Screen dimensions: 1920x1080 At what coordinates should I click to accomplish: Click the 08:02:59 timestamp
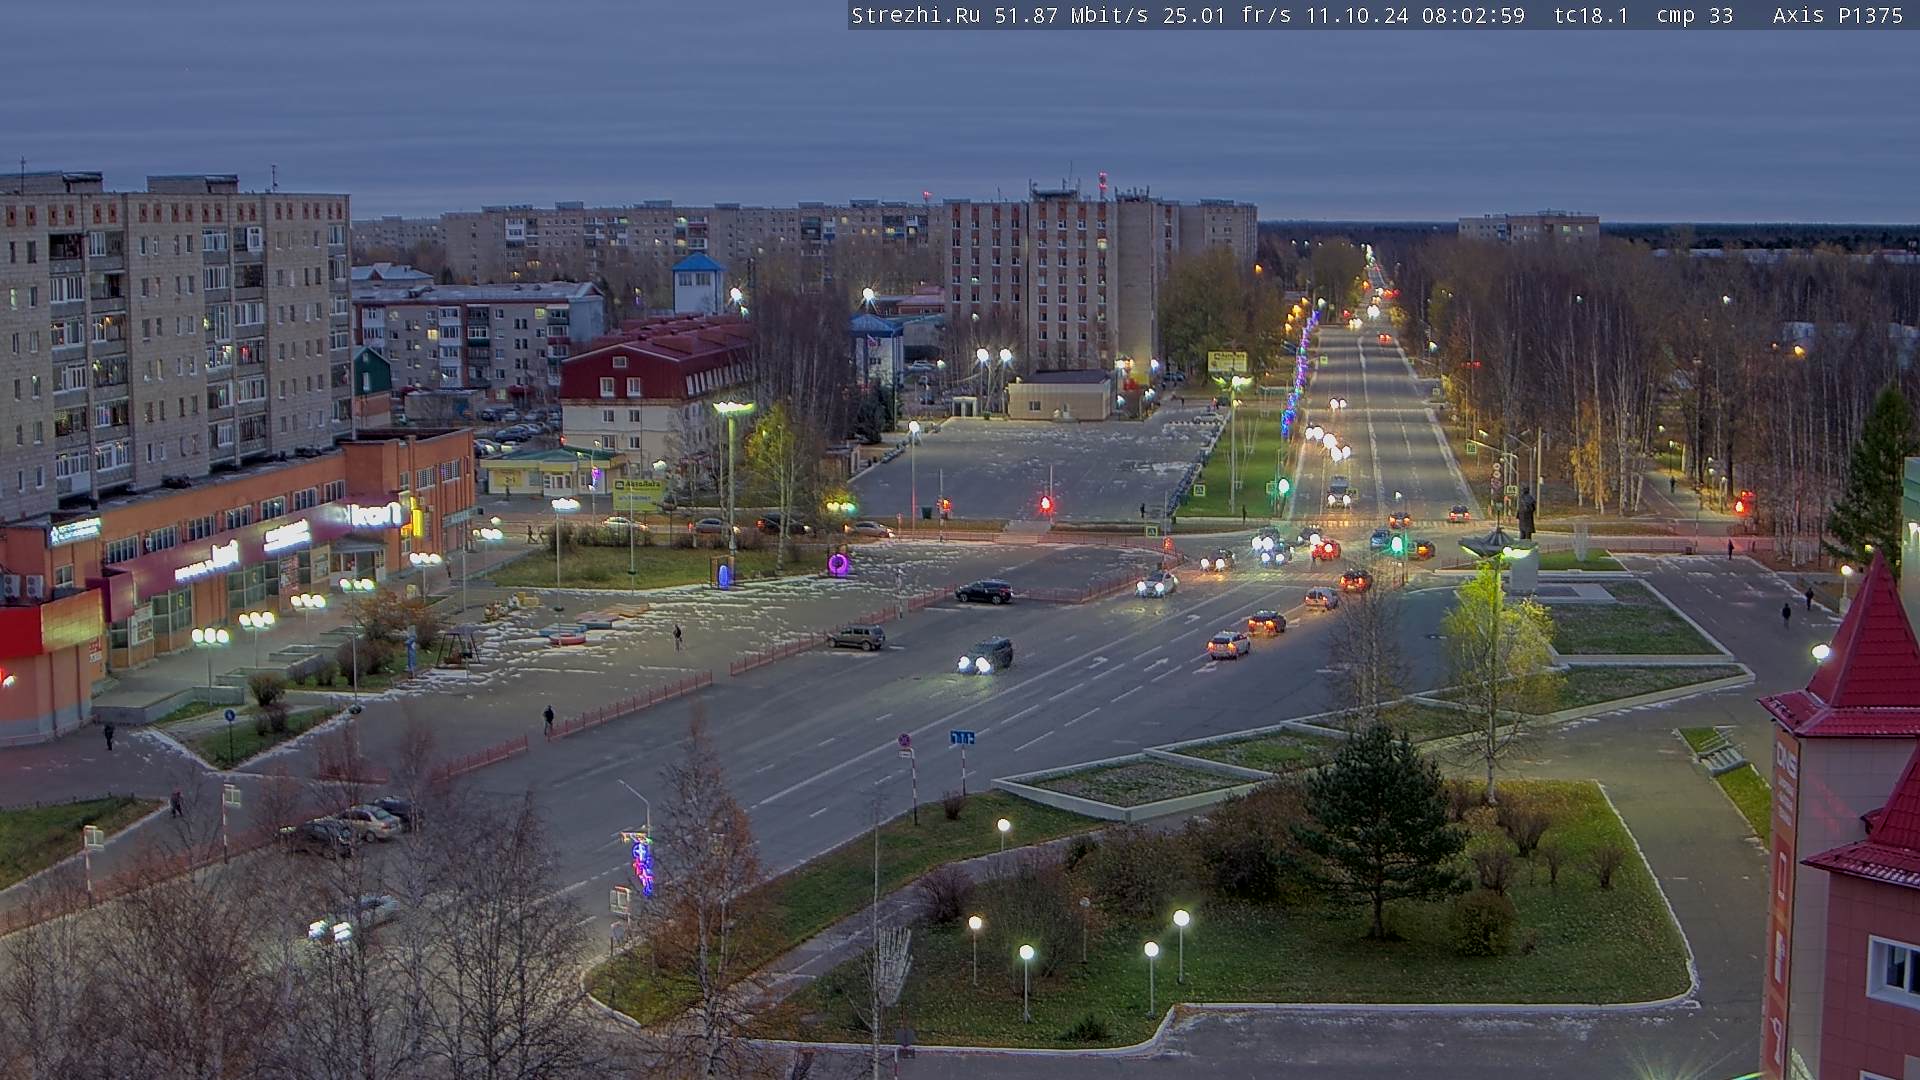(x=1474, y=16)
